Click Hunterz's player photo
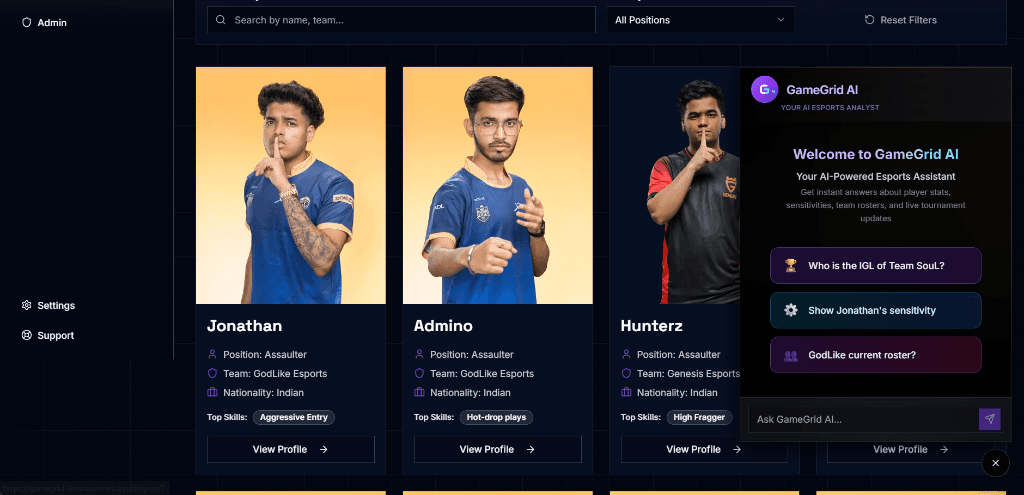Image resolution: width=1024 pixels, height=495 pixels. [x=675, y=185]
